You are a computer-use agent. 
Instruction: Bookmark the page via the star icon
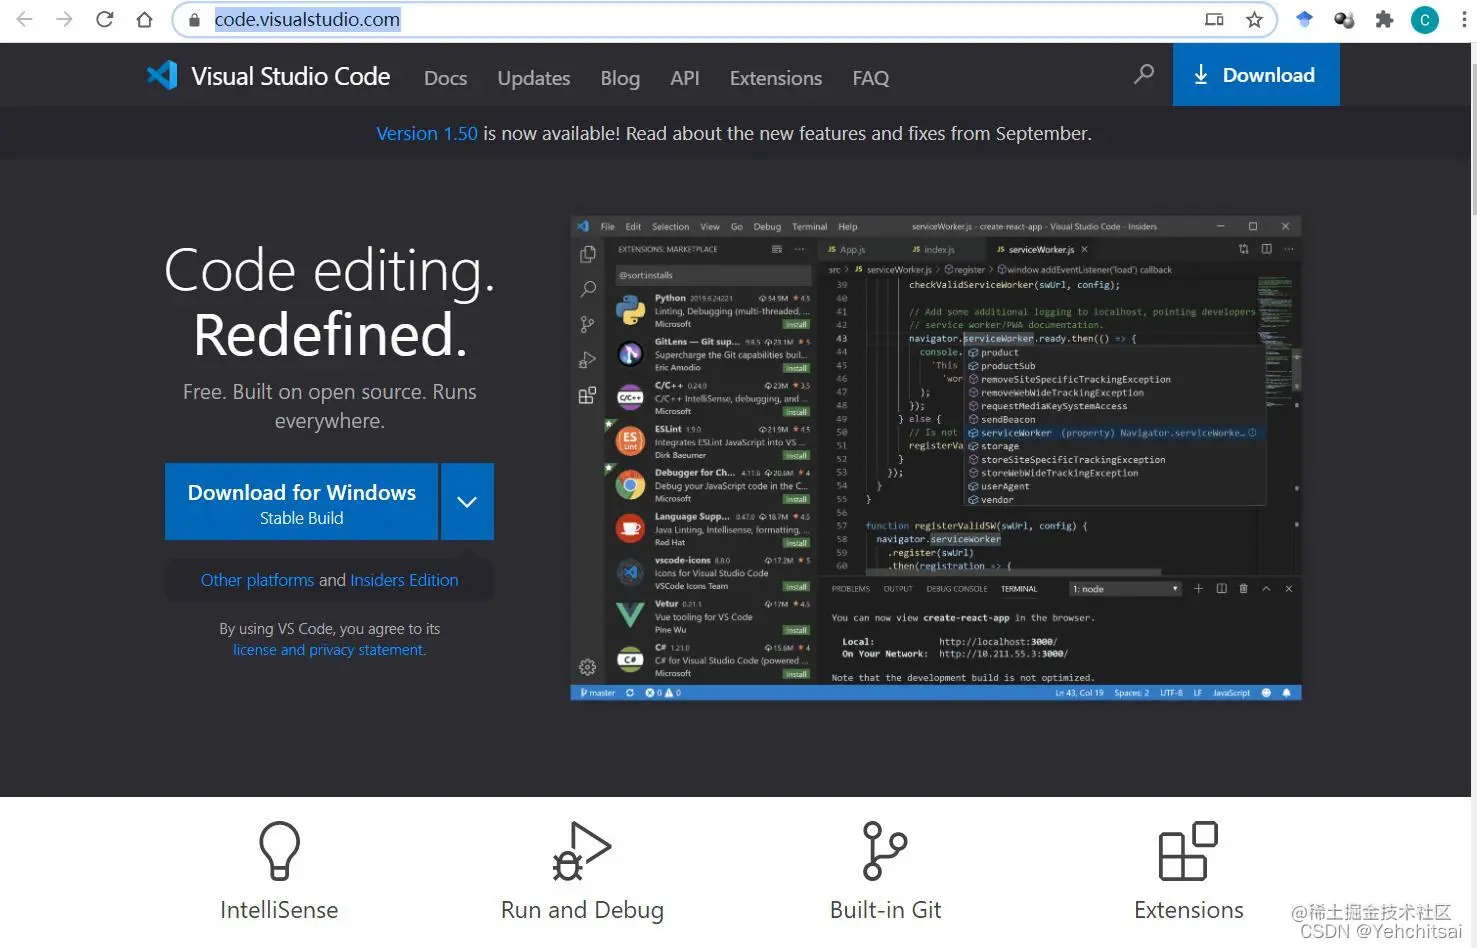1254,19
